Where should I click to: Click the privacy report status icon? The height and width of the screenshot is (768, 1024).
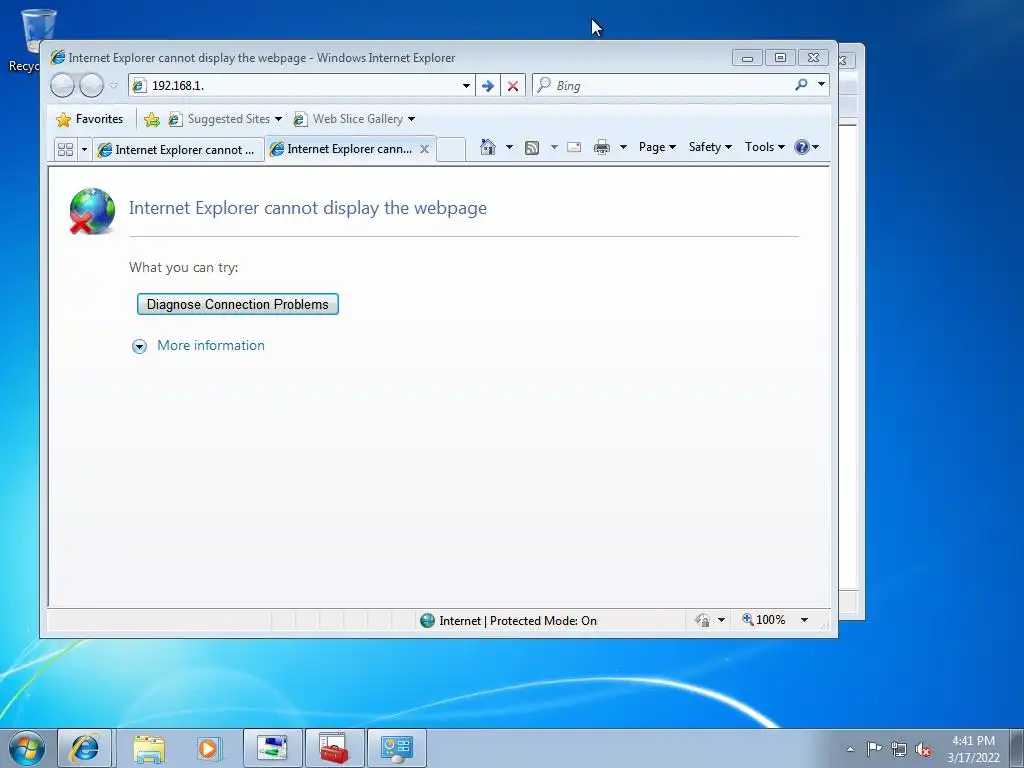tap(703, 620)
